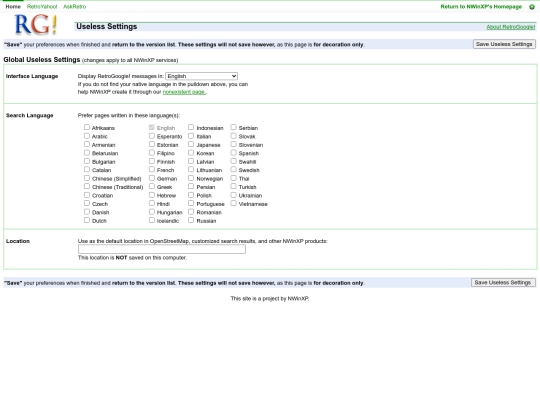540x405 pixels.
Task: Open the About RetroGoogle! link
Action: click(x=511, y=27)
